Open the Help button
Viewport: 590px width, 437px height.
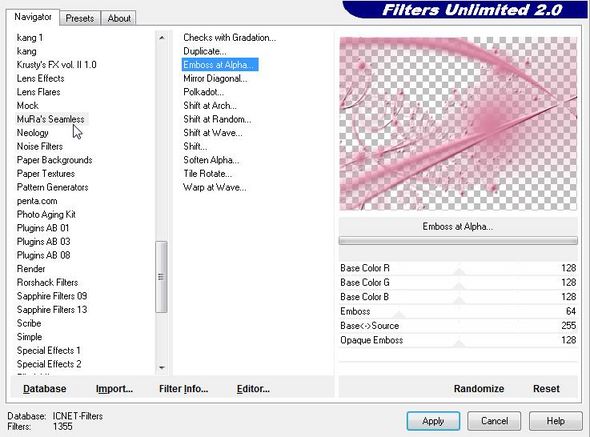pos(555,421)
